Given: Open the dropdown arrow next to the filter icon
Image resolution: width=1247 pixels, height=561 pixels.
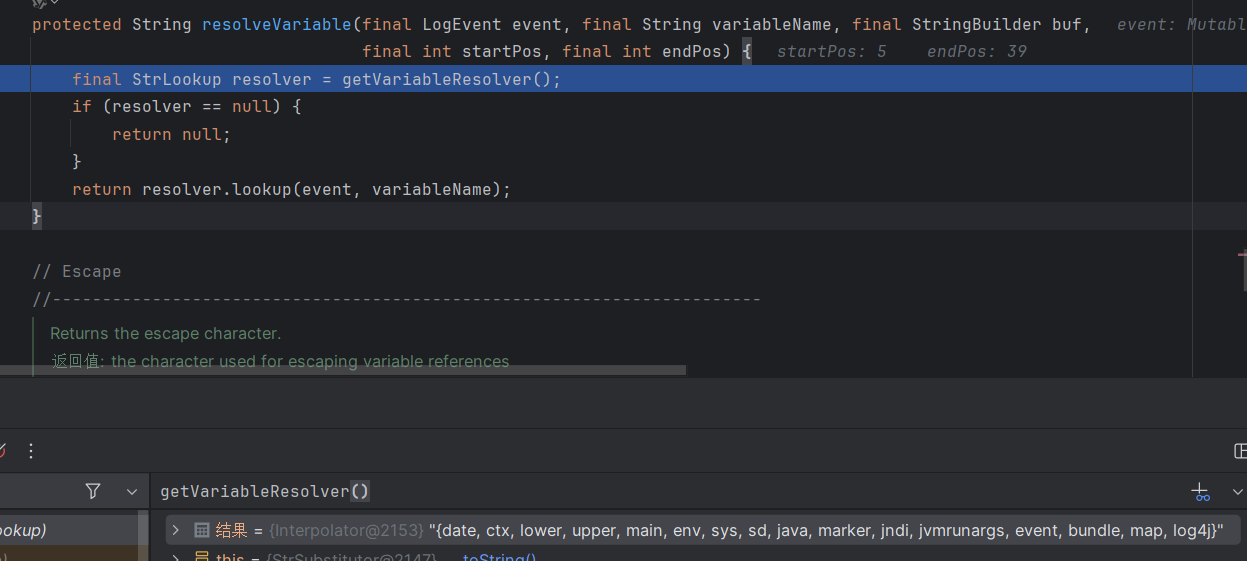Looking at the screenshot, I should point(131,491).
